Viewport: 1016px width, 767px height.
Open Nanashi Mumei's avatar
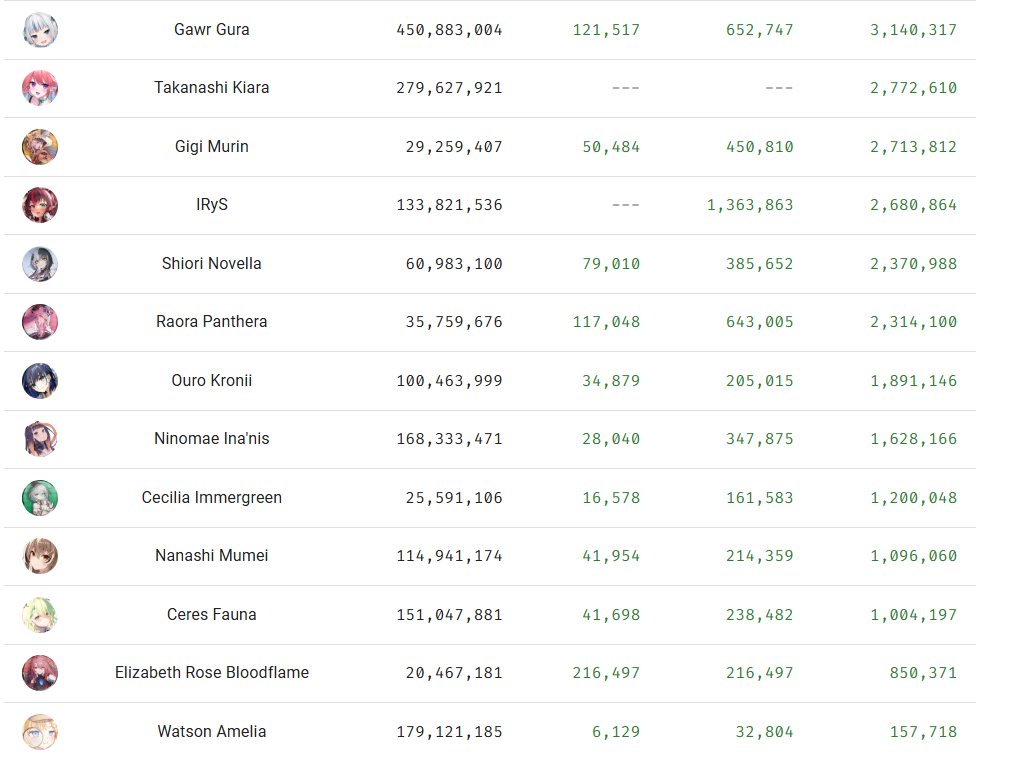(40, 556)
